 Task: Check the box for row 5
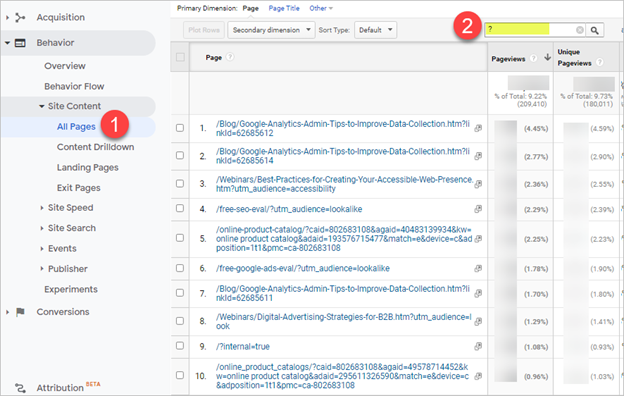point(180,238)
